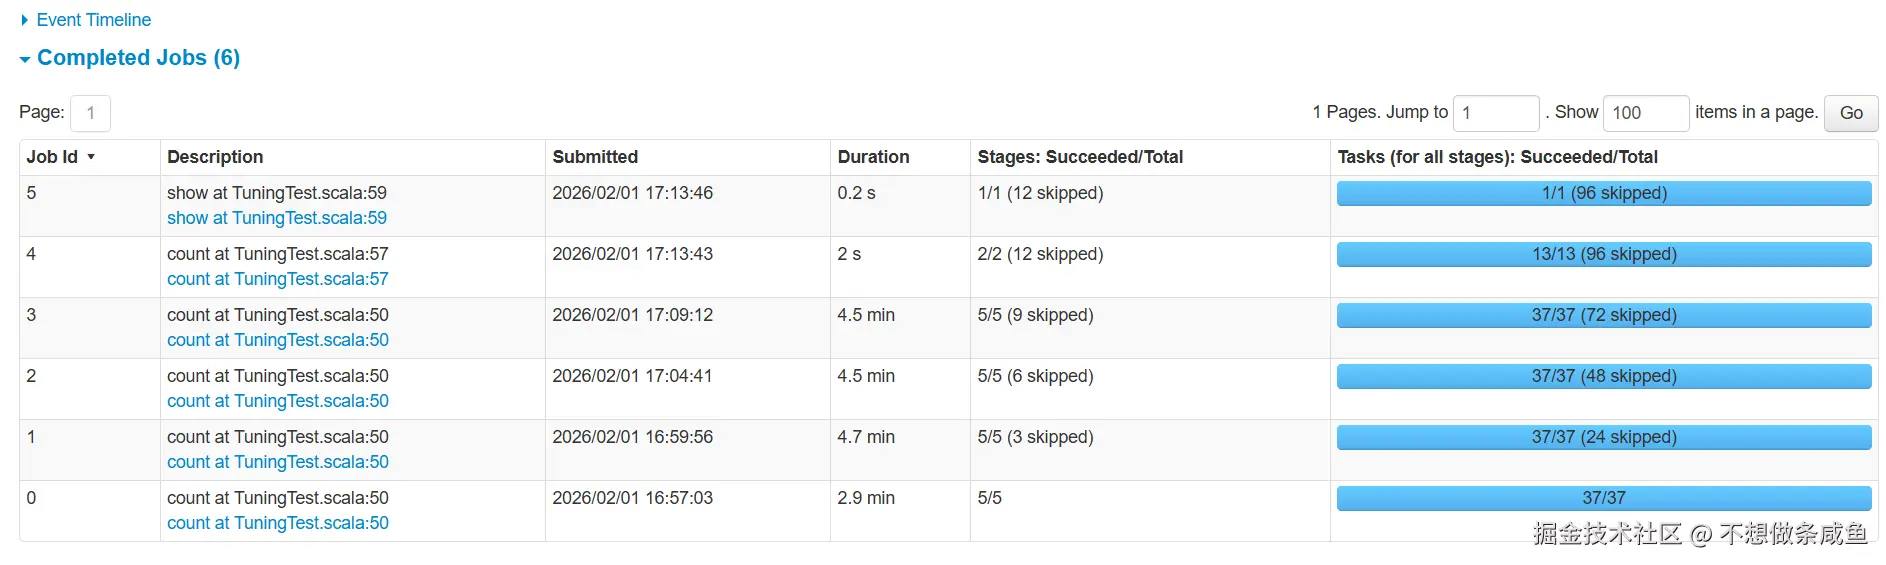Screen dimensions: 1886x565
Task: Open the count at TuningTest.scala:57 link
Action: (x=278, y=279)
